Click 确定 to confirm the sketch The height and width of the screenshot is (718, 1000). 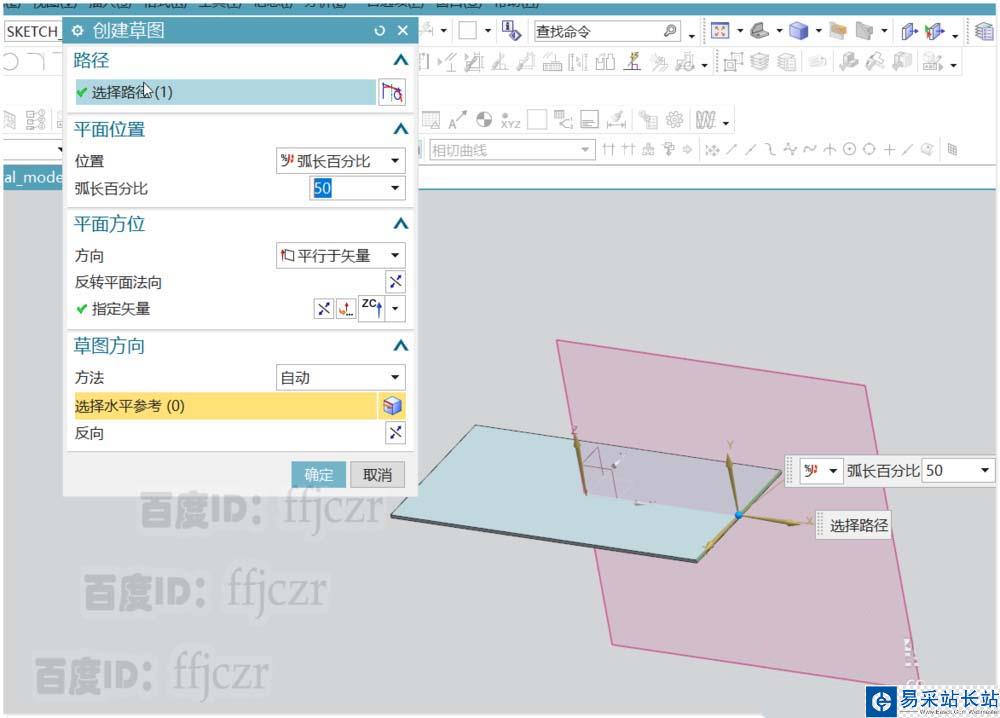click(x=319, y=475)
